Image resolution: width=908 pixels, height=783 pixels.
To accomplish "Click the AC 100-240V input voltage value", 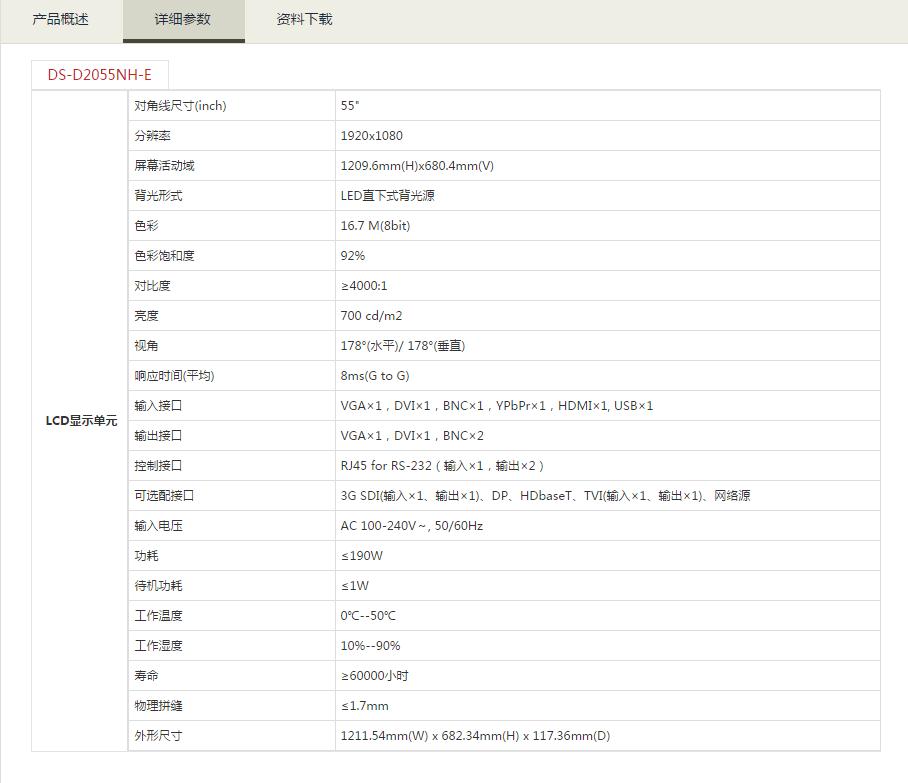I will point(412,526).
